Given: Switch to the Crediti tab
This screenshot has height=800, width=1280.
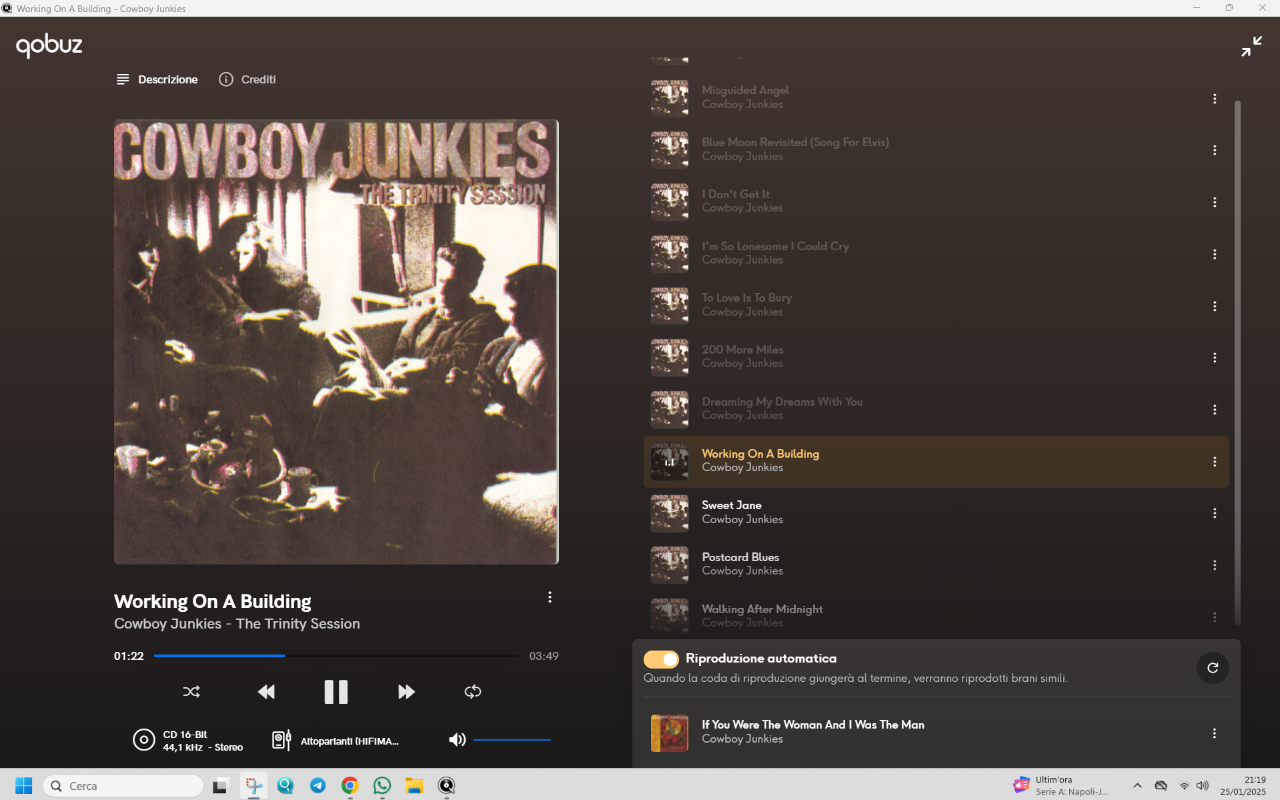Looking at the screenshot, I should click(x=247, y=79).
